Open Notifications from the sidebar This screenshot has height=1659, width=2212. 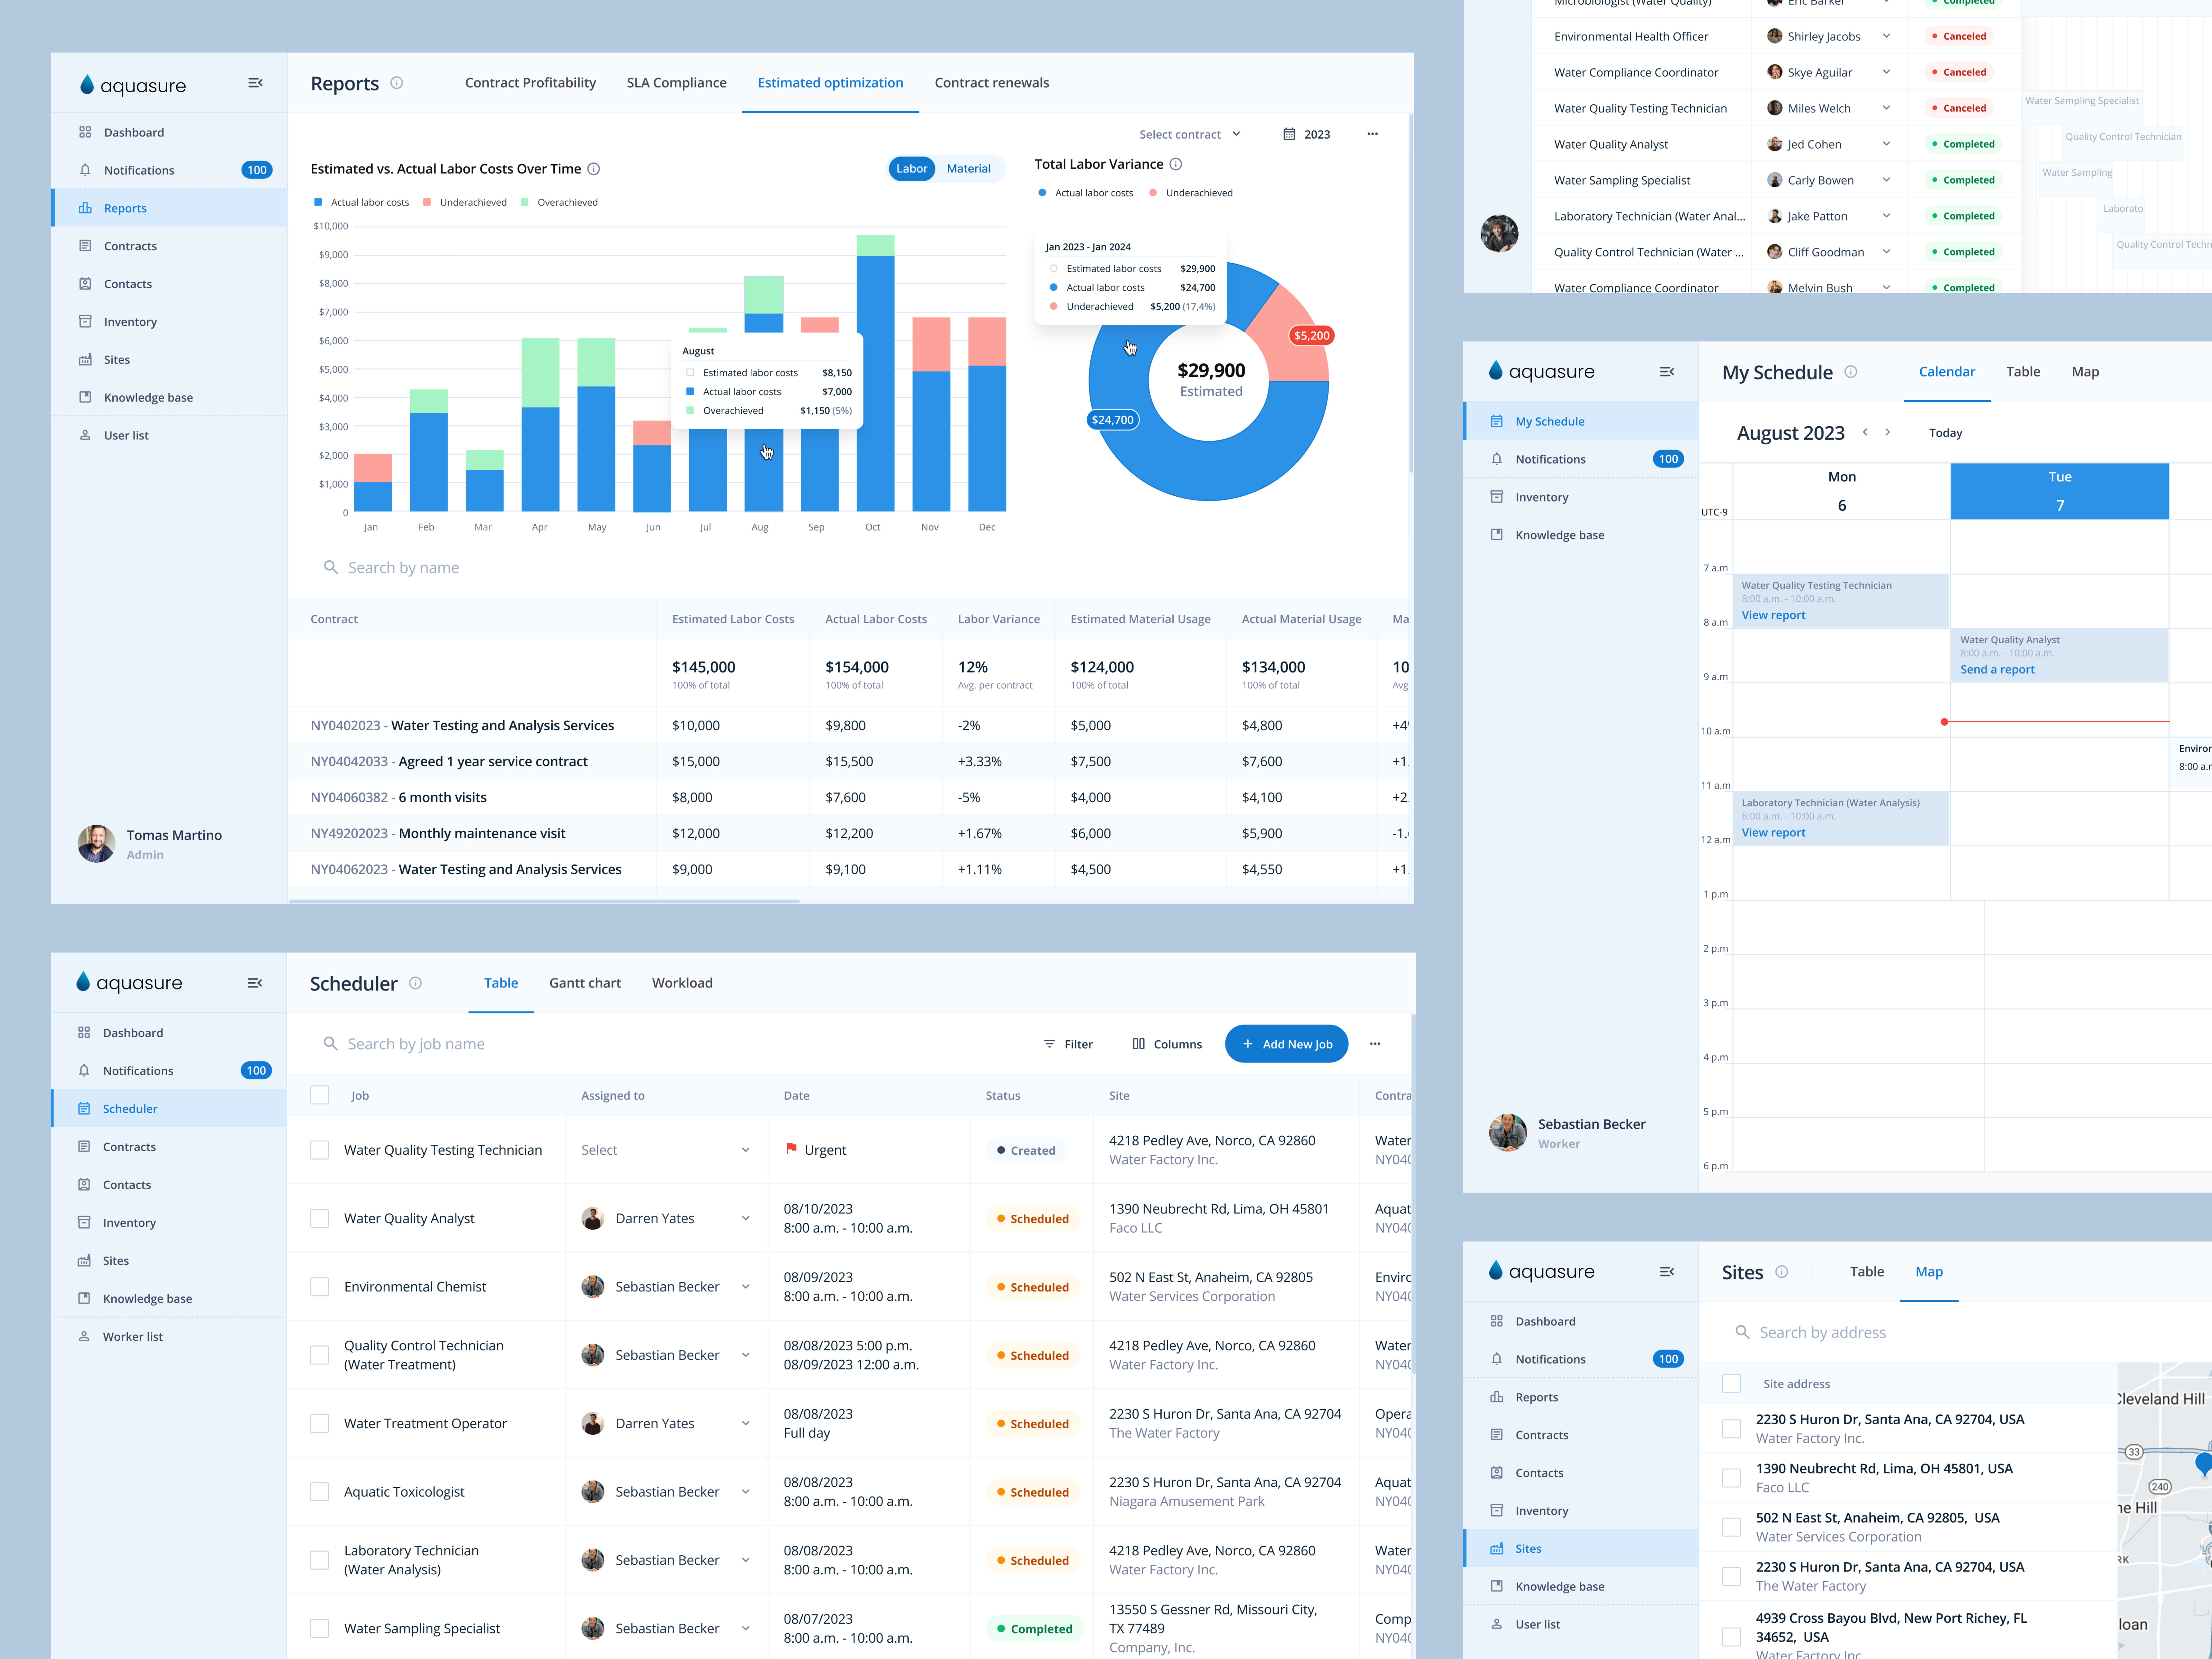pyautogui.click(x=140, y=170)
